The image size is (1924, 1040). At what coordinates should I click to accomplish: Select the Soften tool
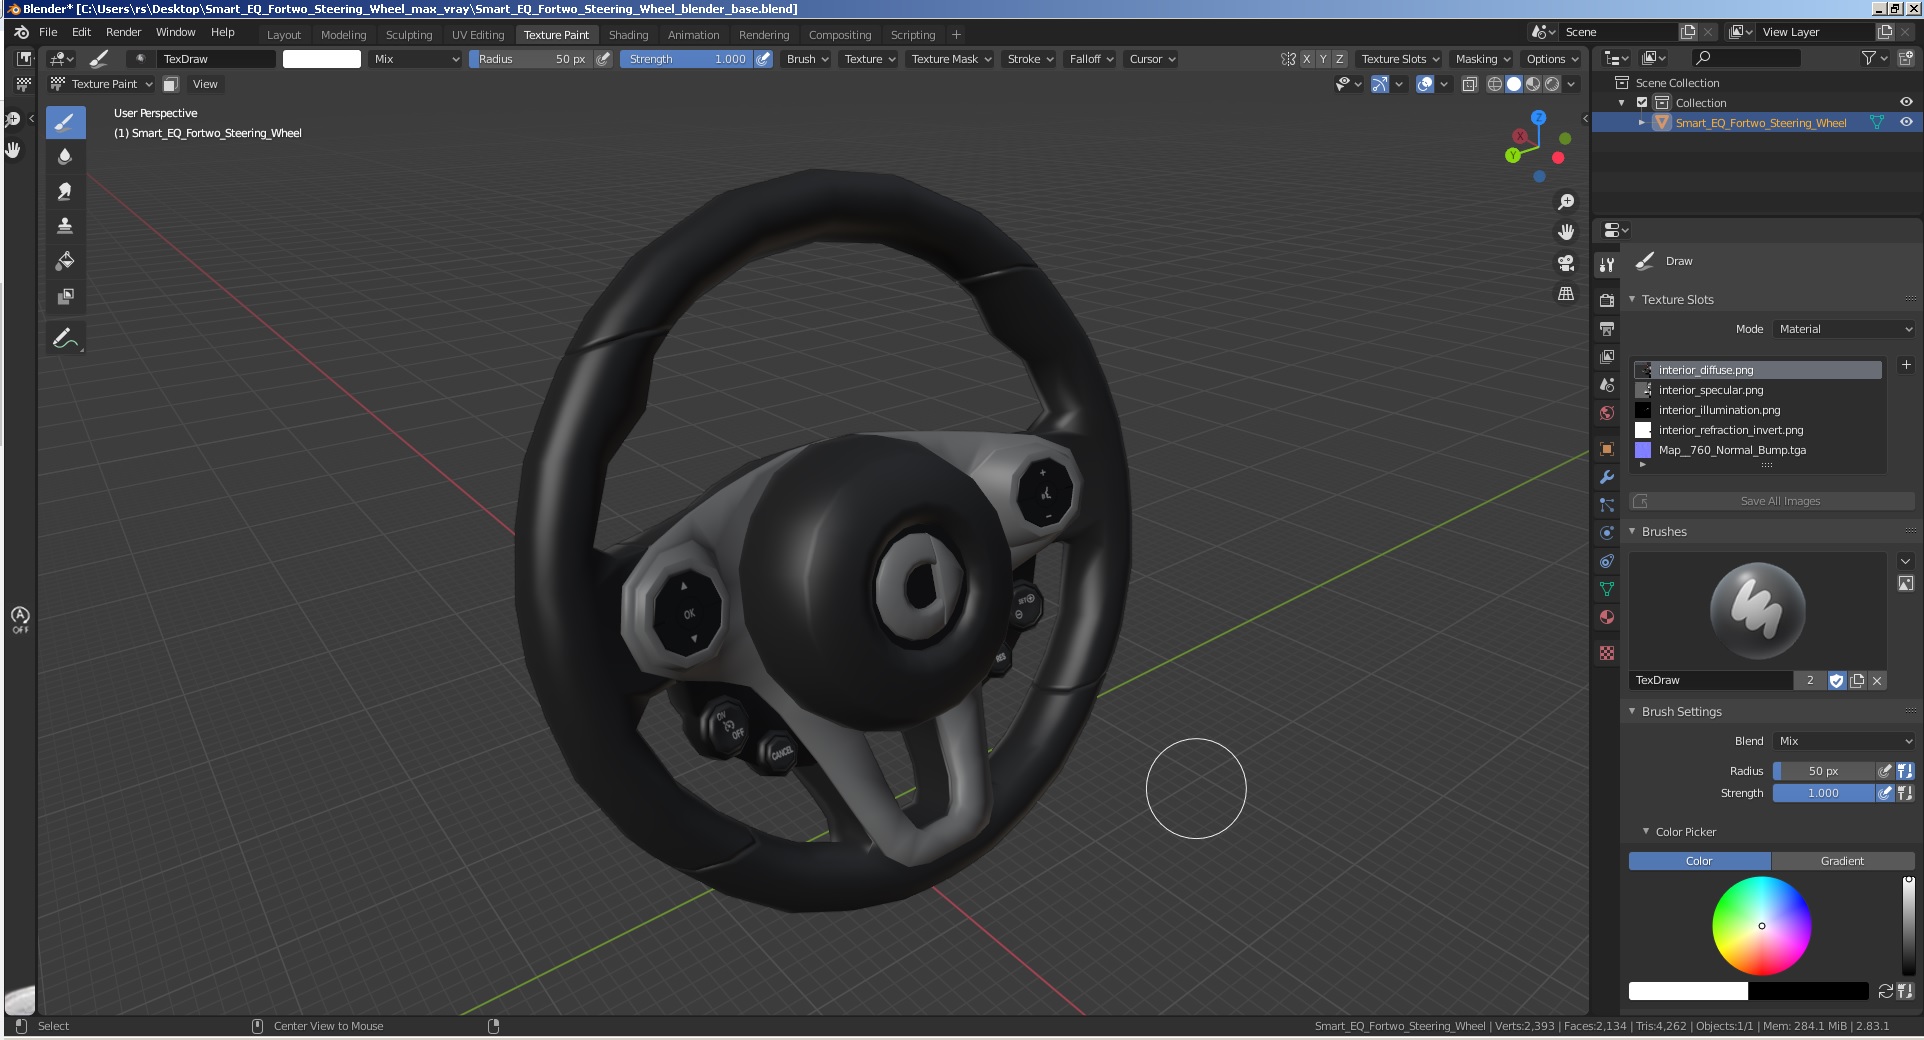click(65, 157)
